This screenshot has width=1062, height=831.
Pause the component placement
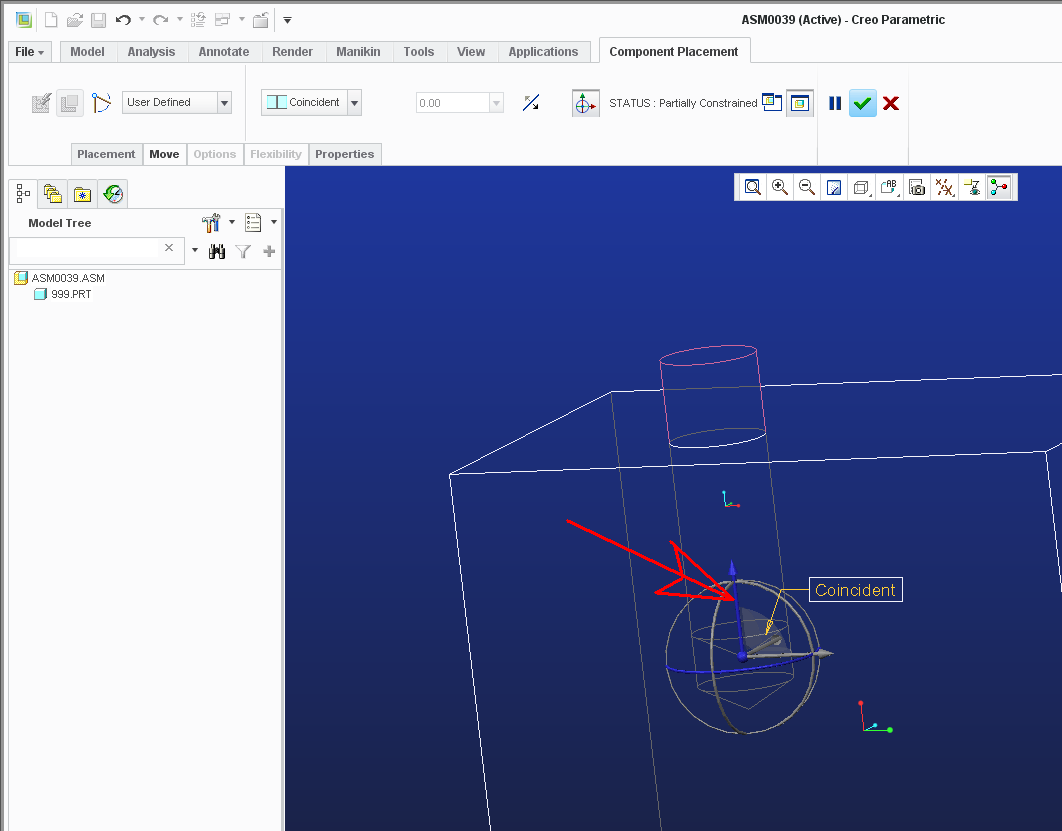point(835,103)
